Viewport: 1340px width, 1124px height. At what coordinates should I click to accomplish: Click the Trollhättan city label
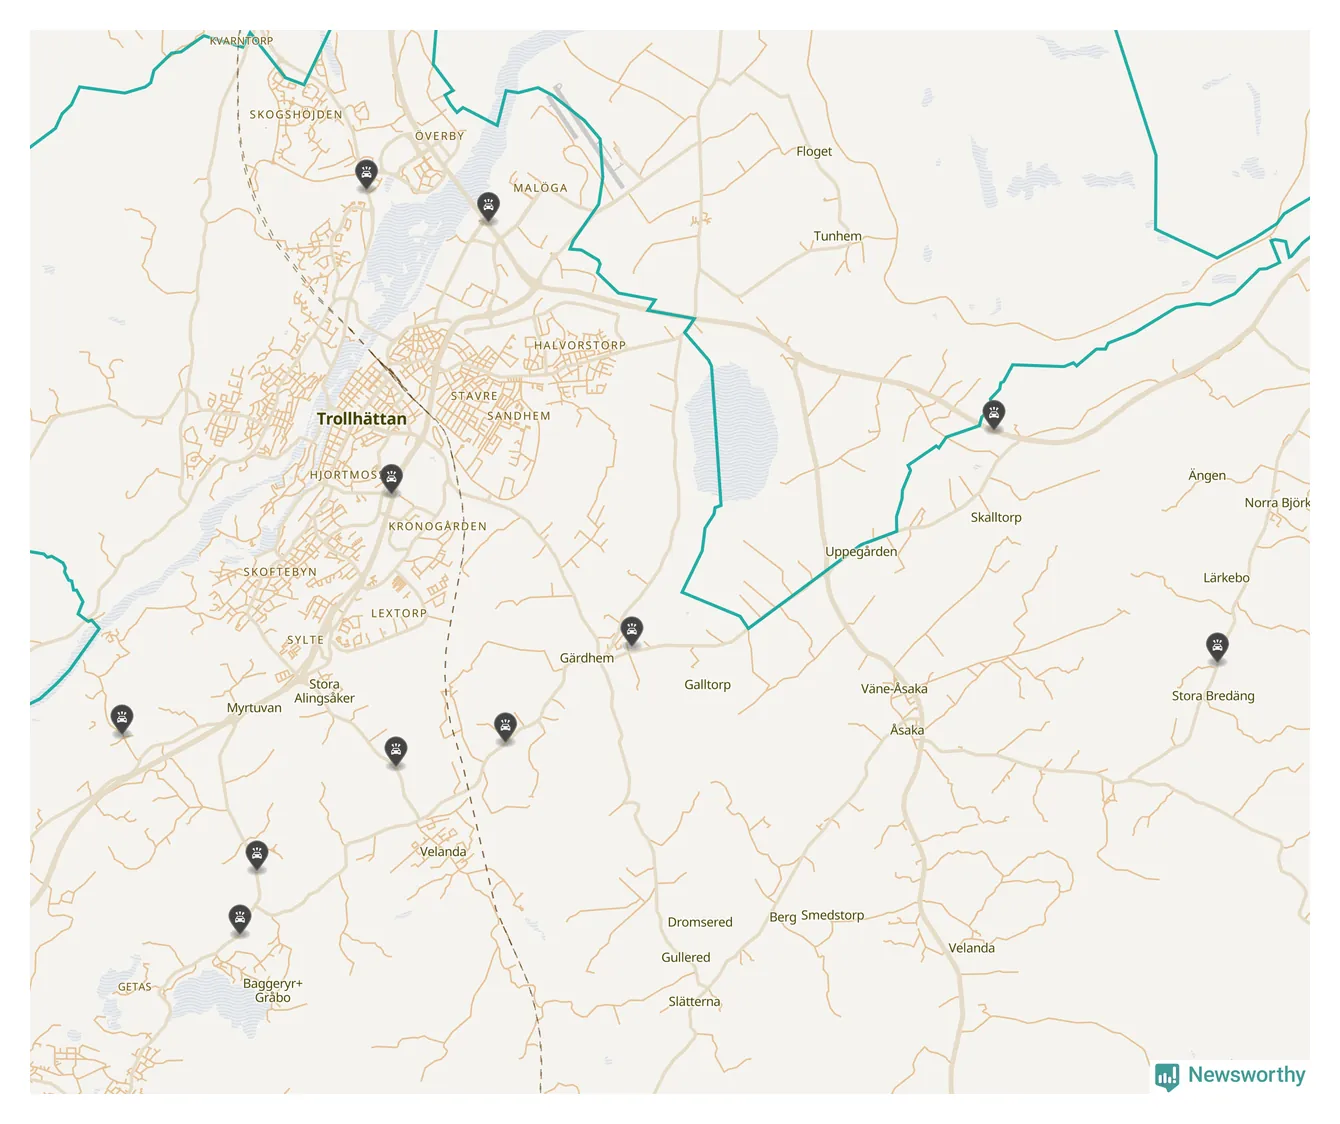(361, 419)
